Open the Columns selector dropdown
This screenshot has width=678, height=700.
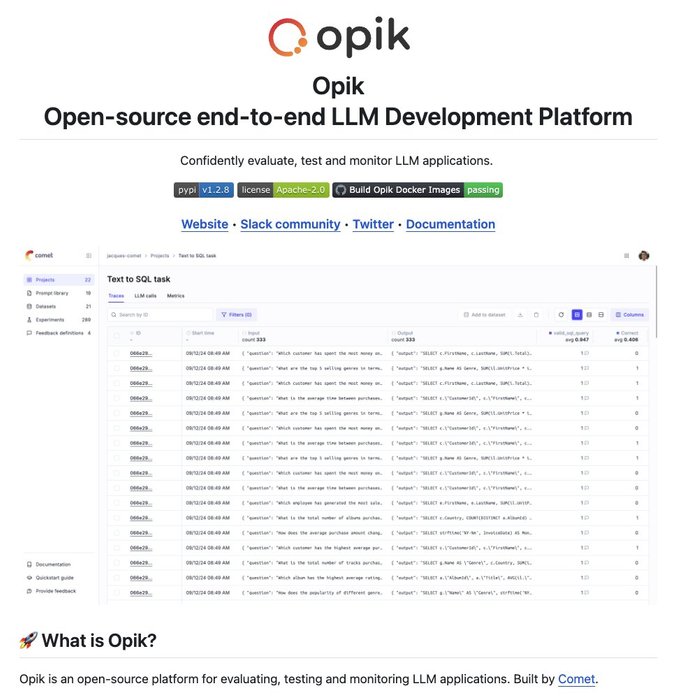[630, 315]
